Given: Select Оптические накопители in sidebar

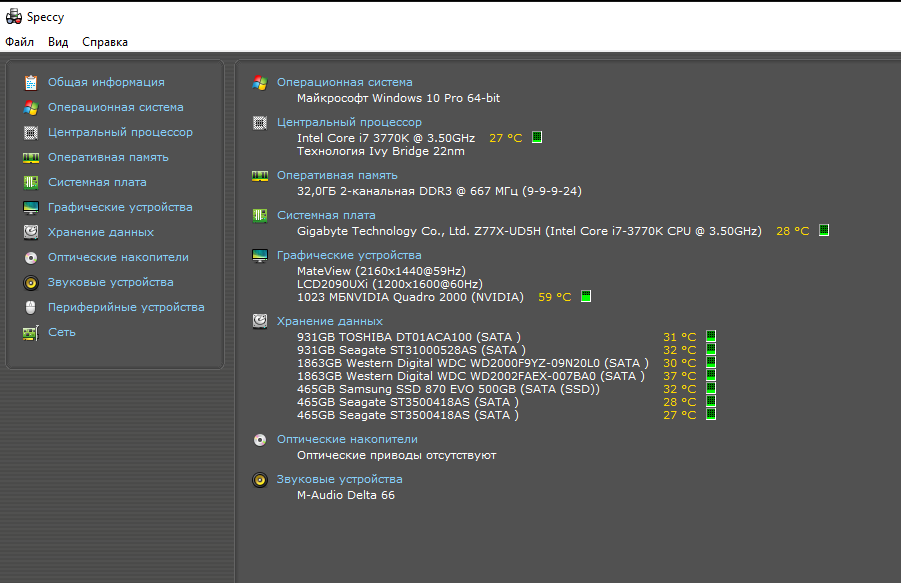Looking at the screenshot, I should point(118,257).
